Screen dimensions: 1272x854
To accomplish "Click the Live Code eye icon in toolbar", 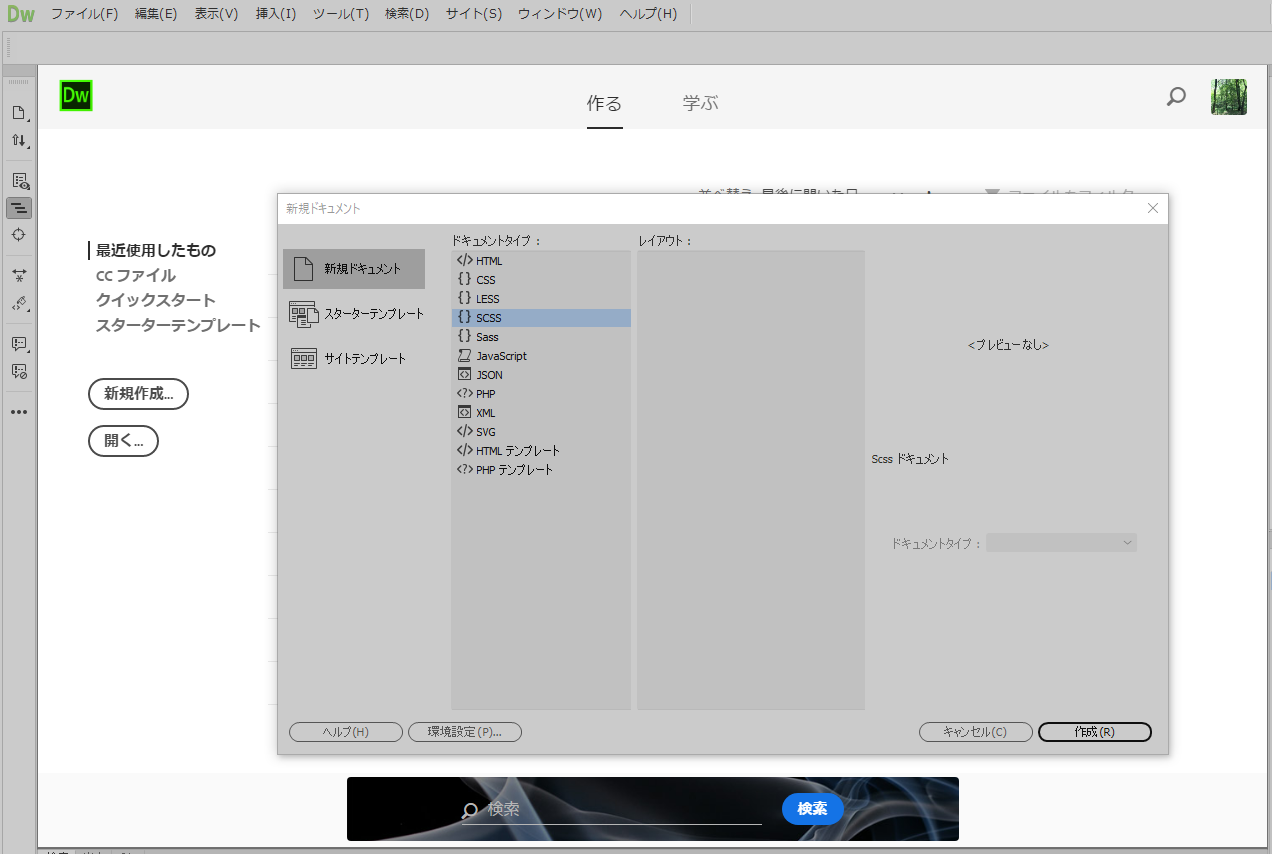I will (x=19, y=180).
